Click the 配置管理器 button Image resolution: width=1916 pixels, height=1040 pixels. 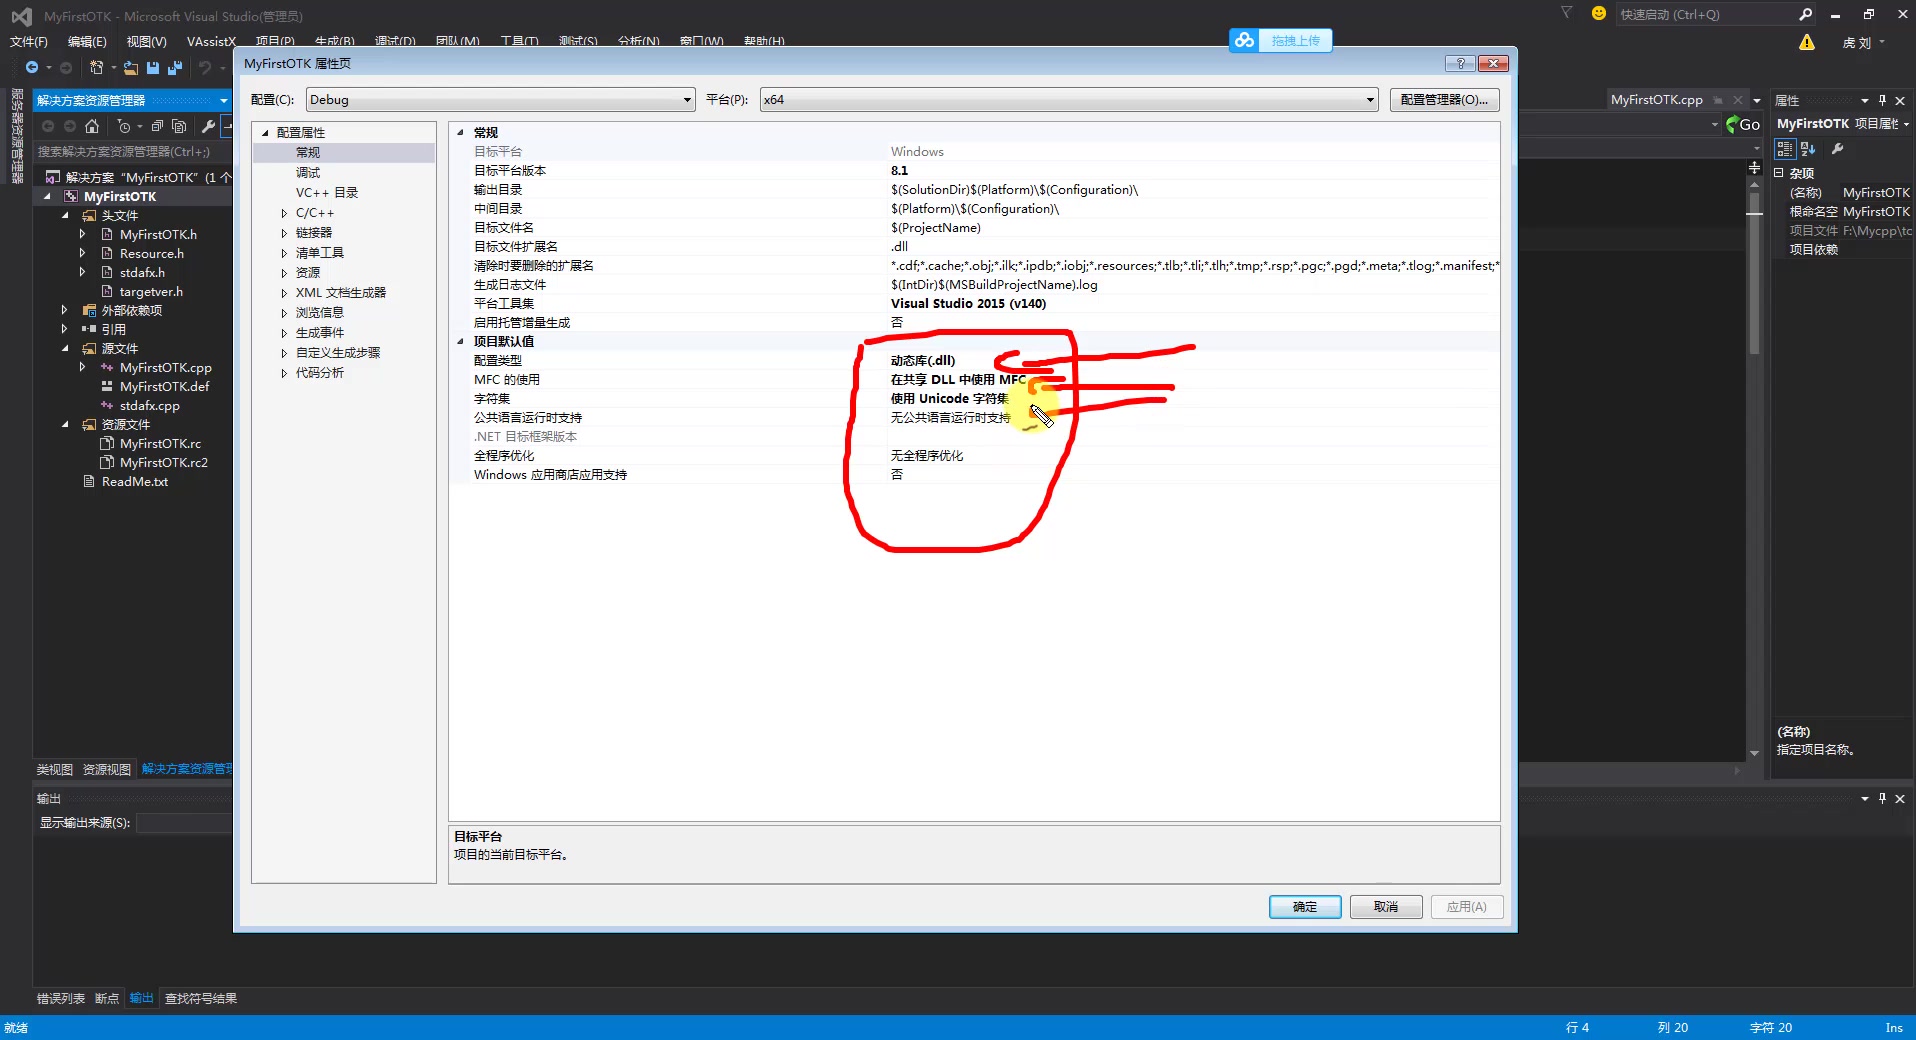(1443, 99)
